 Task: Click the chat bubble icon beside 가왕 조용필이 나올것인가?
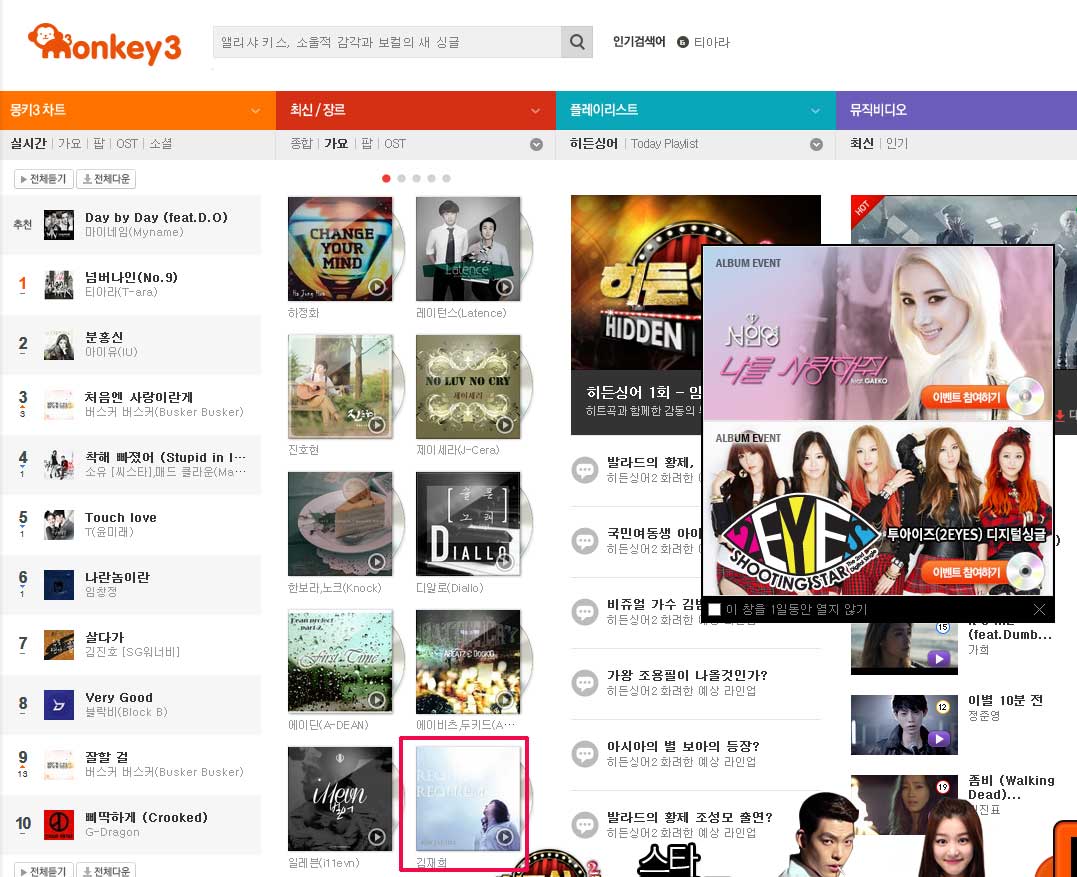(585, 683)
